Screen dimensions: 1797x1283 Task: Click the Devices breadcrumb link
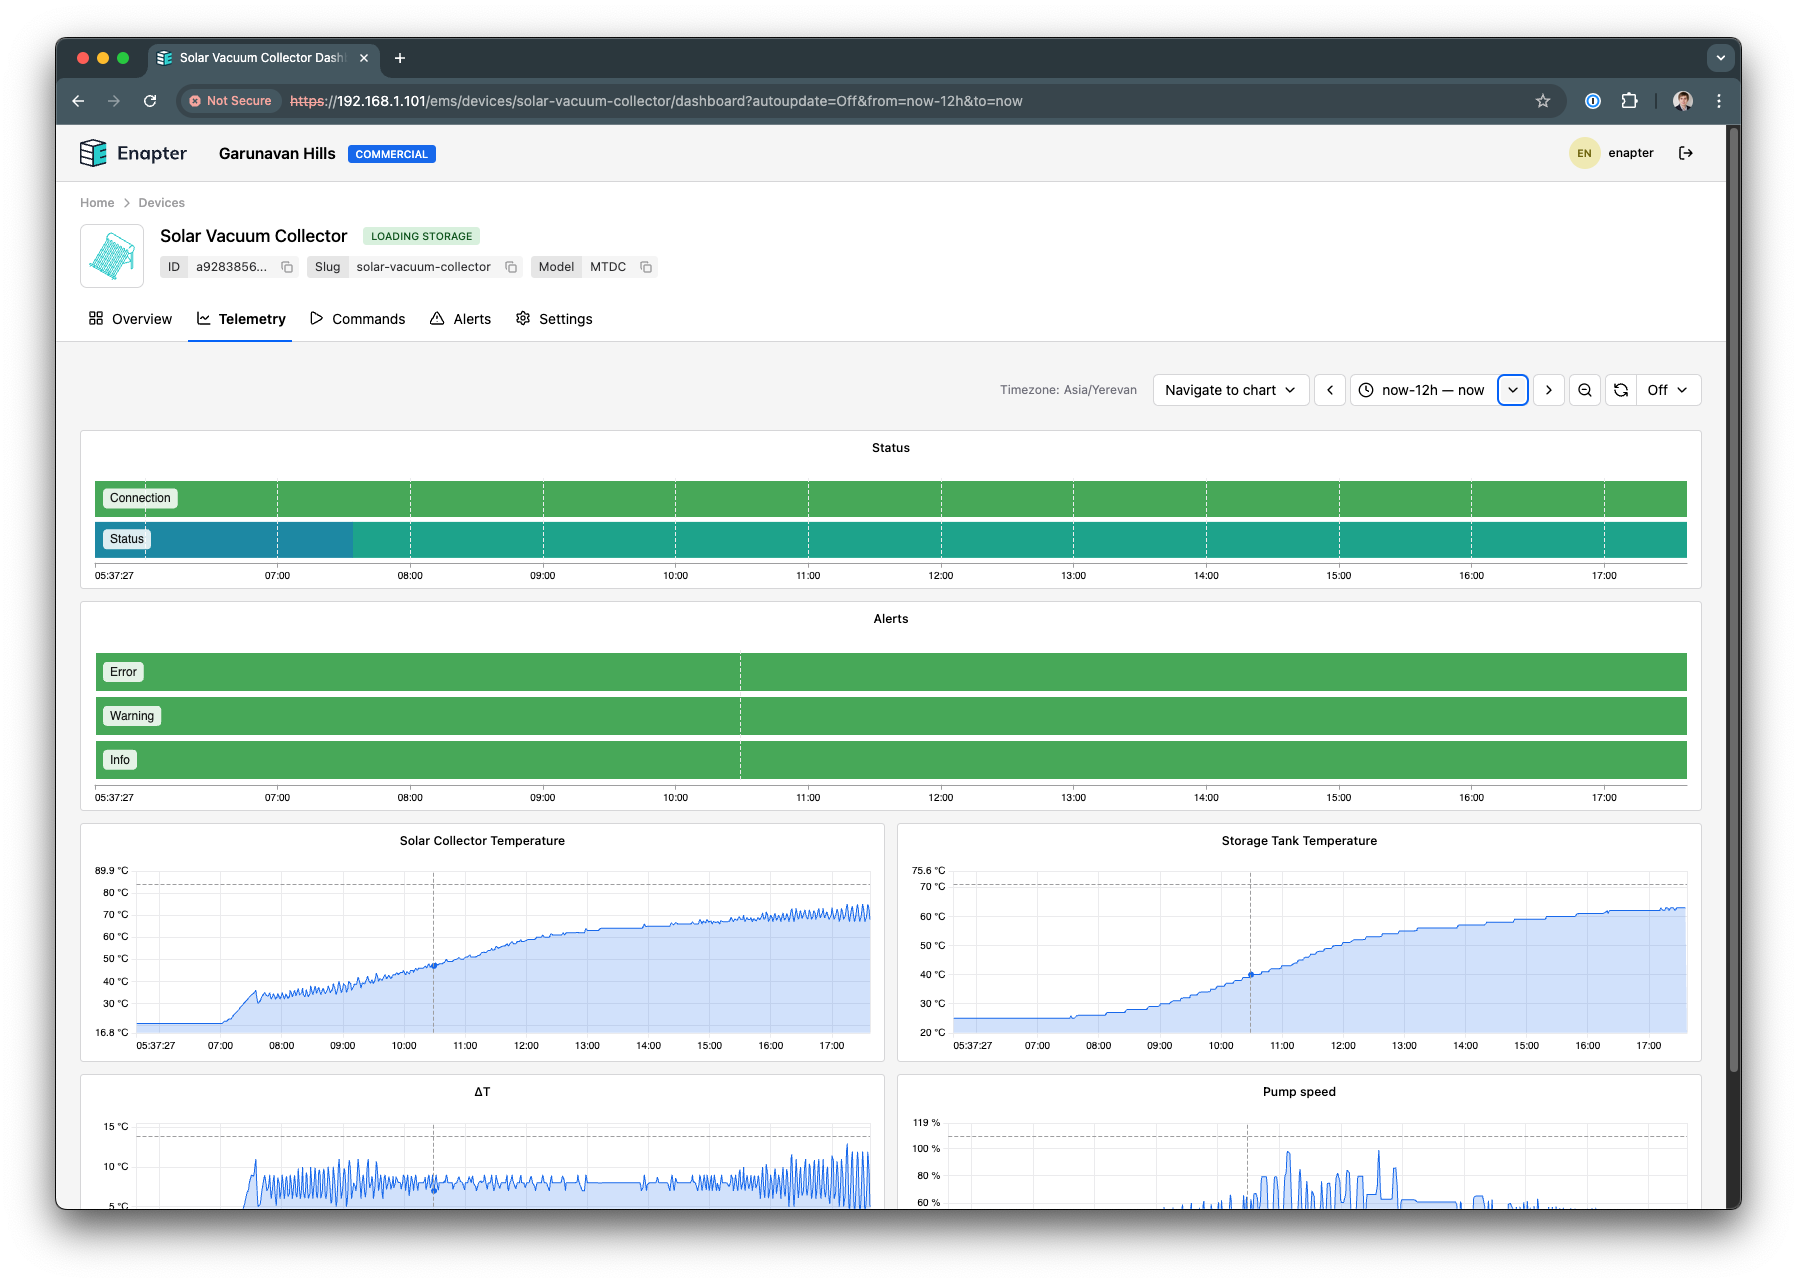coord(161,203)
